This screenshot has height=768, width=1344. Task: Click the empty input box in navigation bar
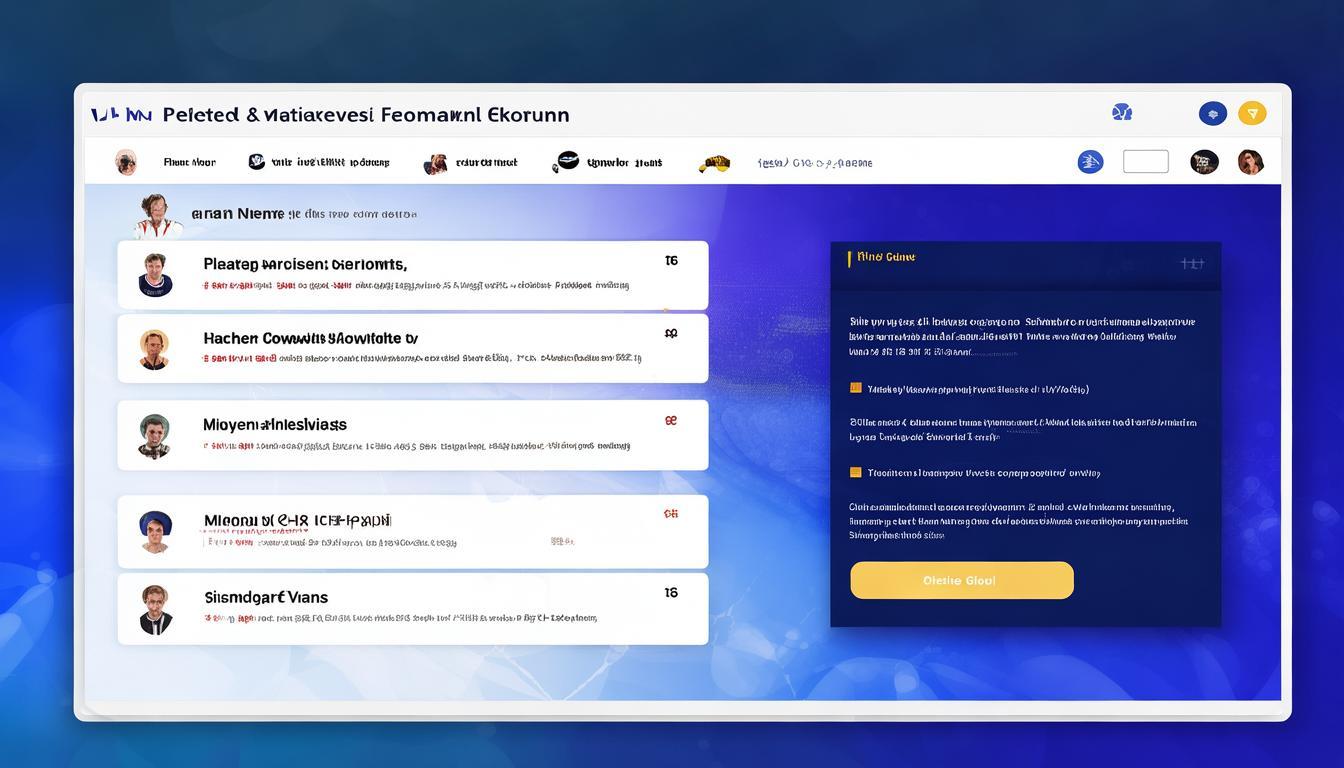coord(1145,162)
